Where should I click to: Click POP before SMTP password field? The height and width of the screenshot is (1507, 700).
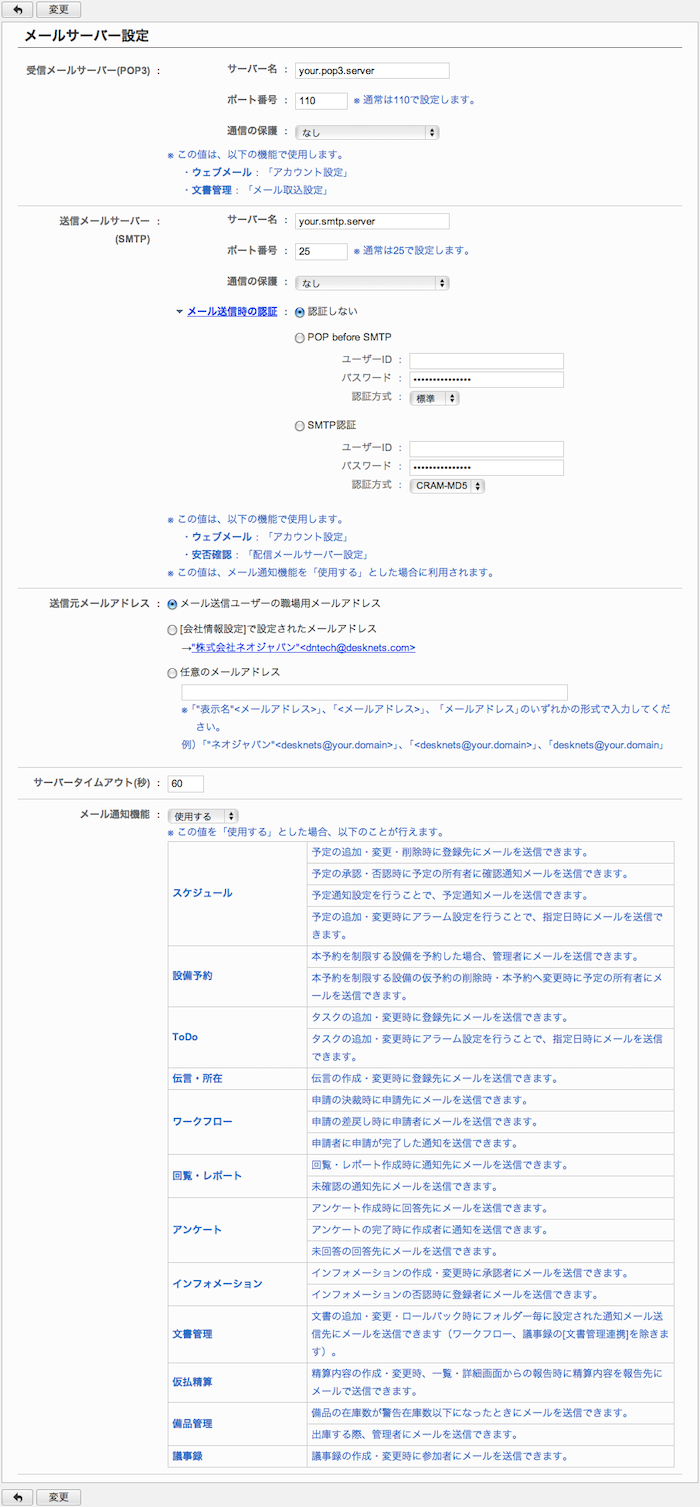(487, 380)
